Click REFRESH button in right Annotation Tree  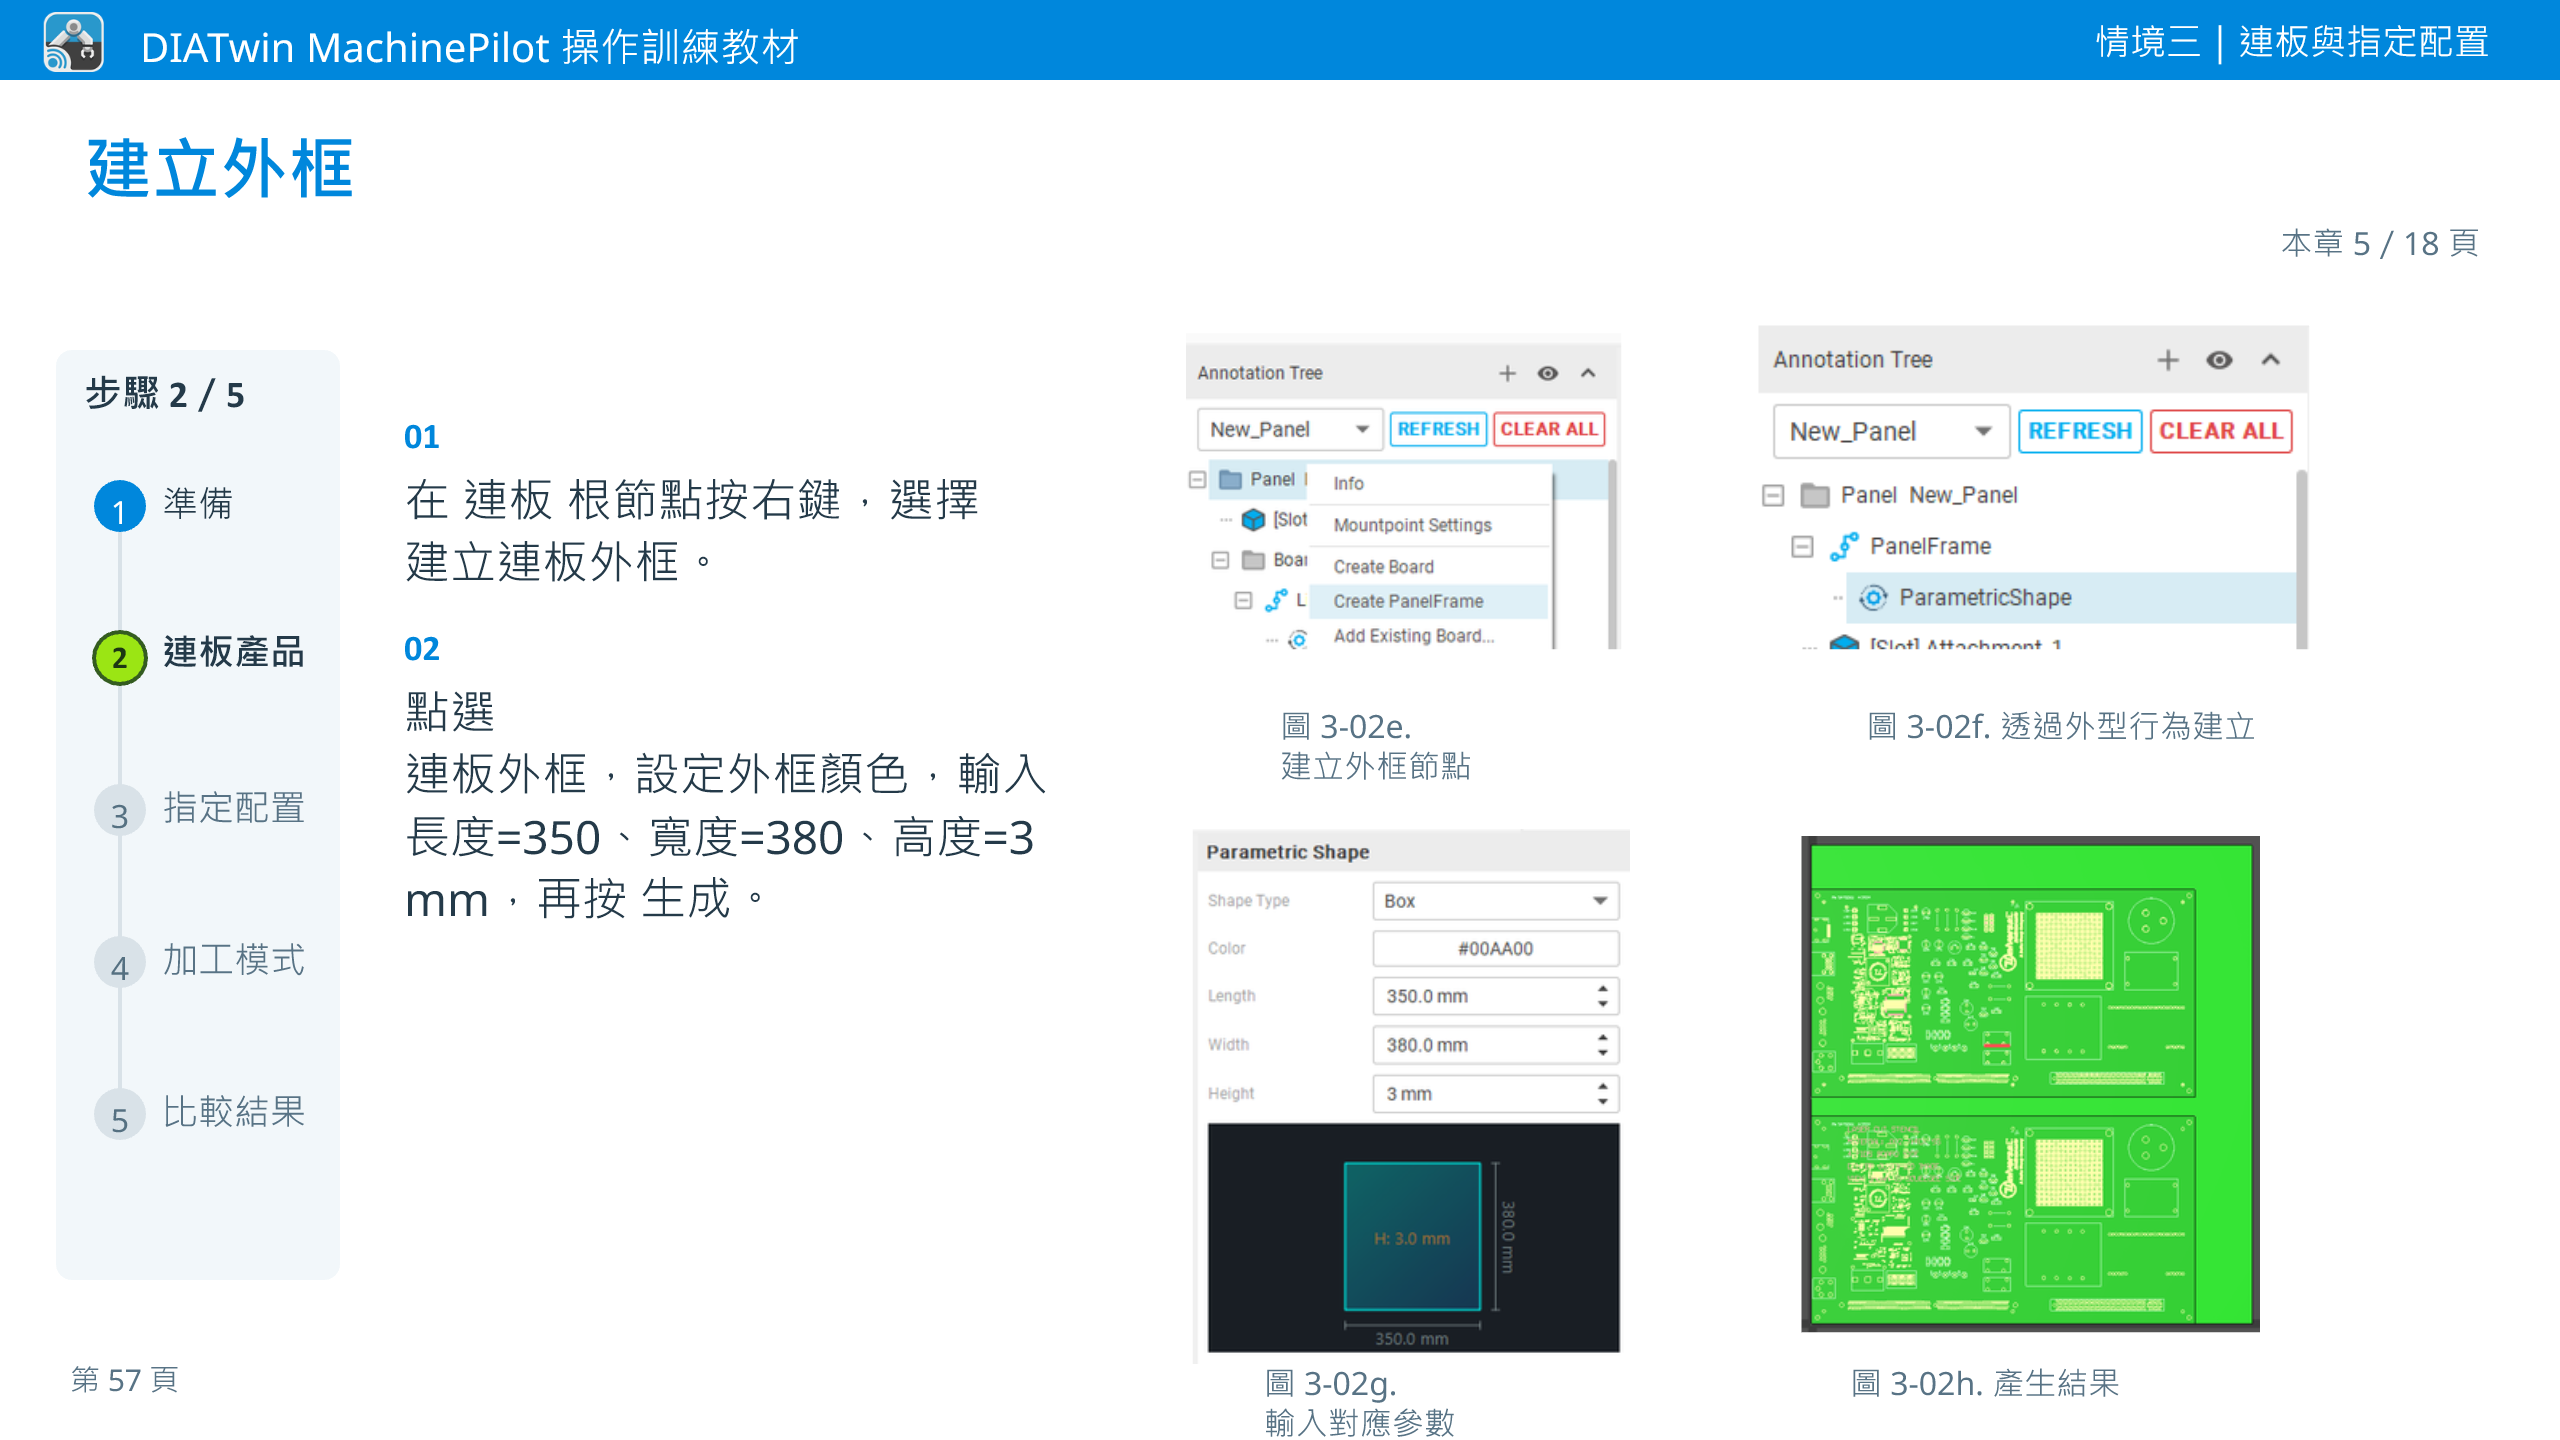click(2080, 431)
